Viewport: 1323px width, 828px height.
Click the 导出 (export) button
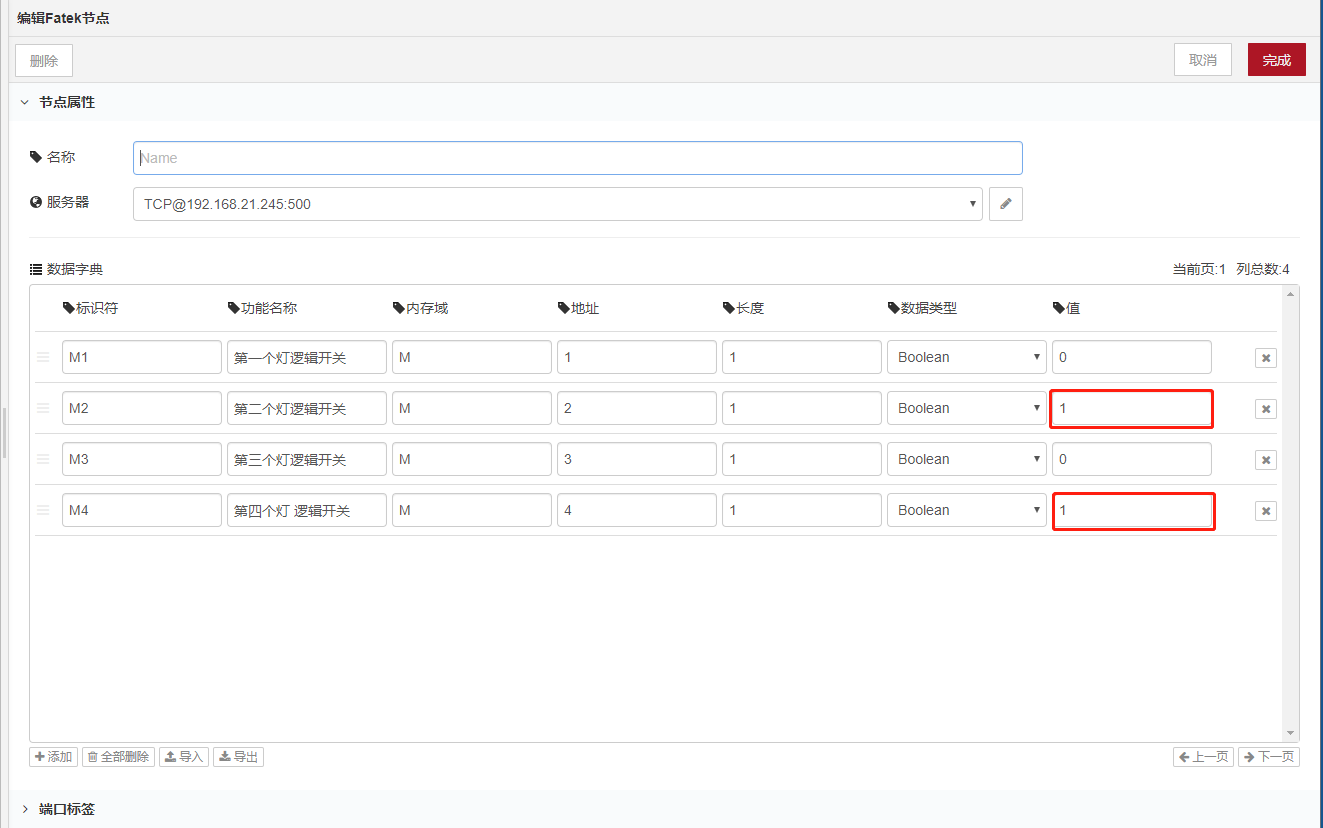click(238, 757)
